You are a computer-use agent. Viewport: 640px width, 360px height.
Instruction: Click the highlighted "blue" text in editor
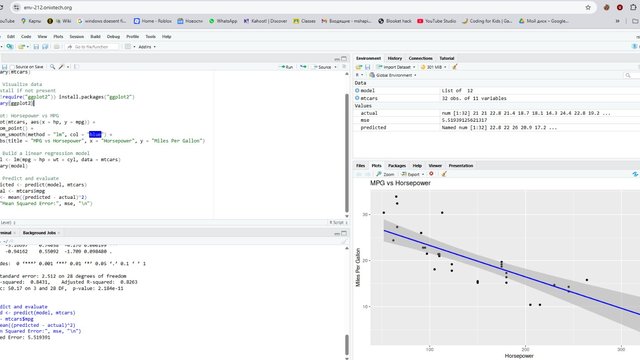click(95, 134)
